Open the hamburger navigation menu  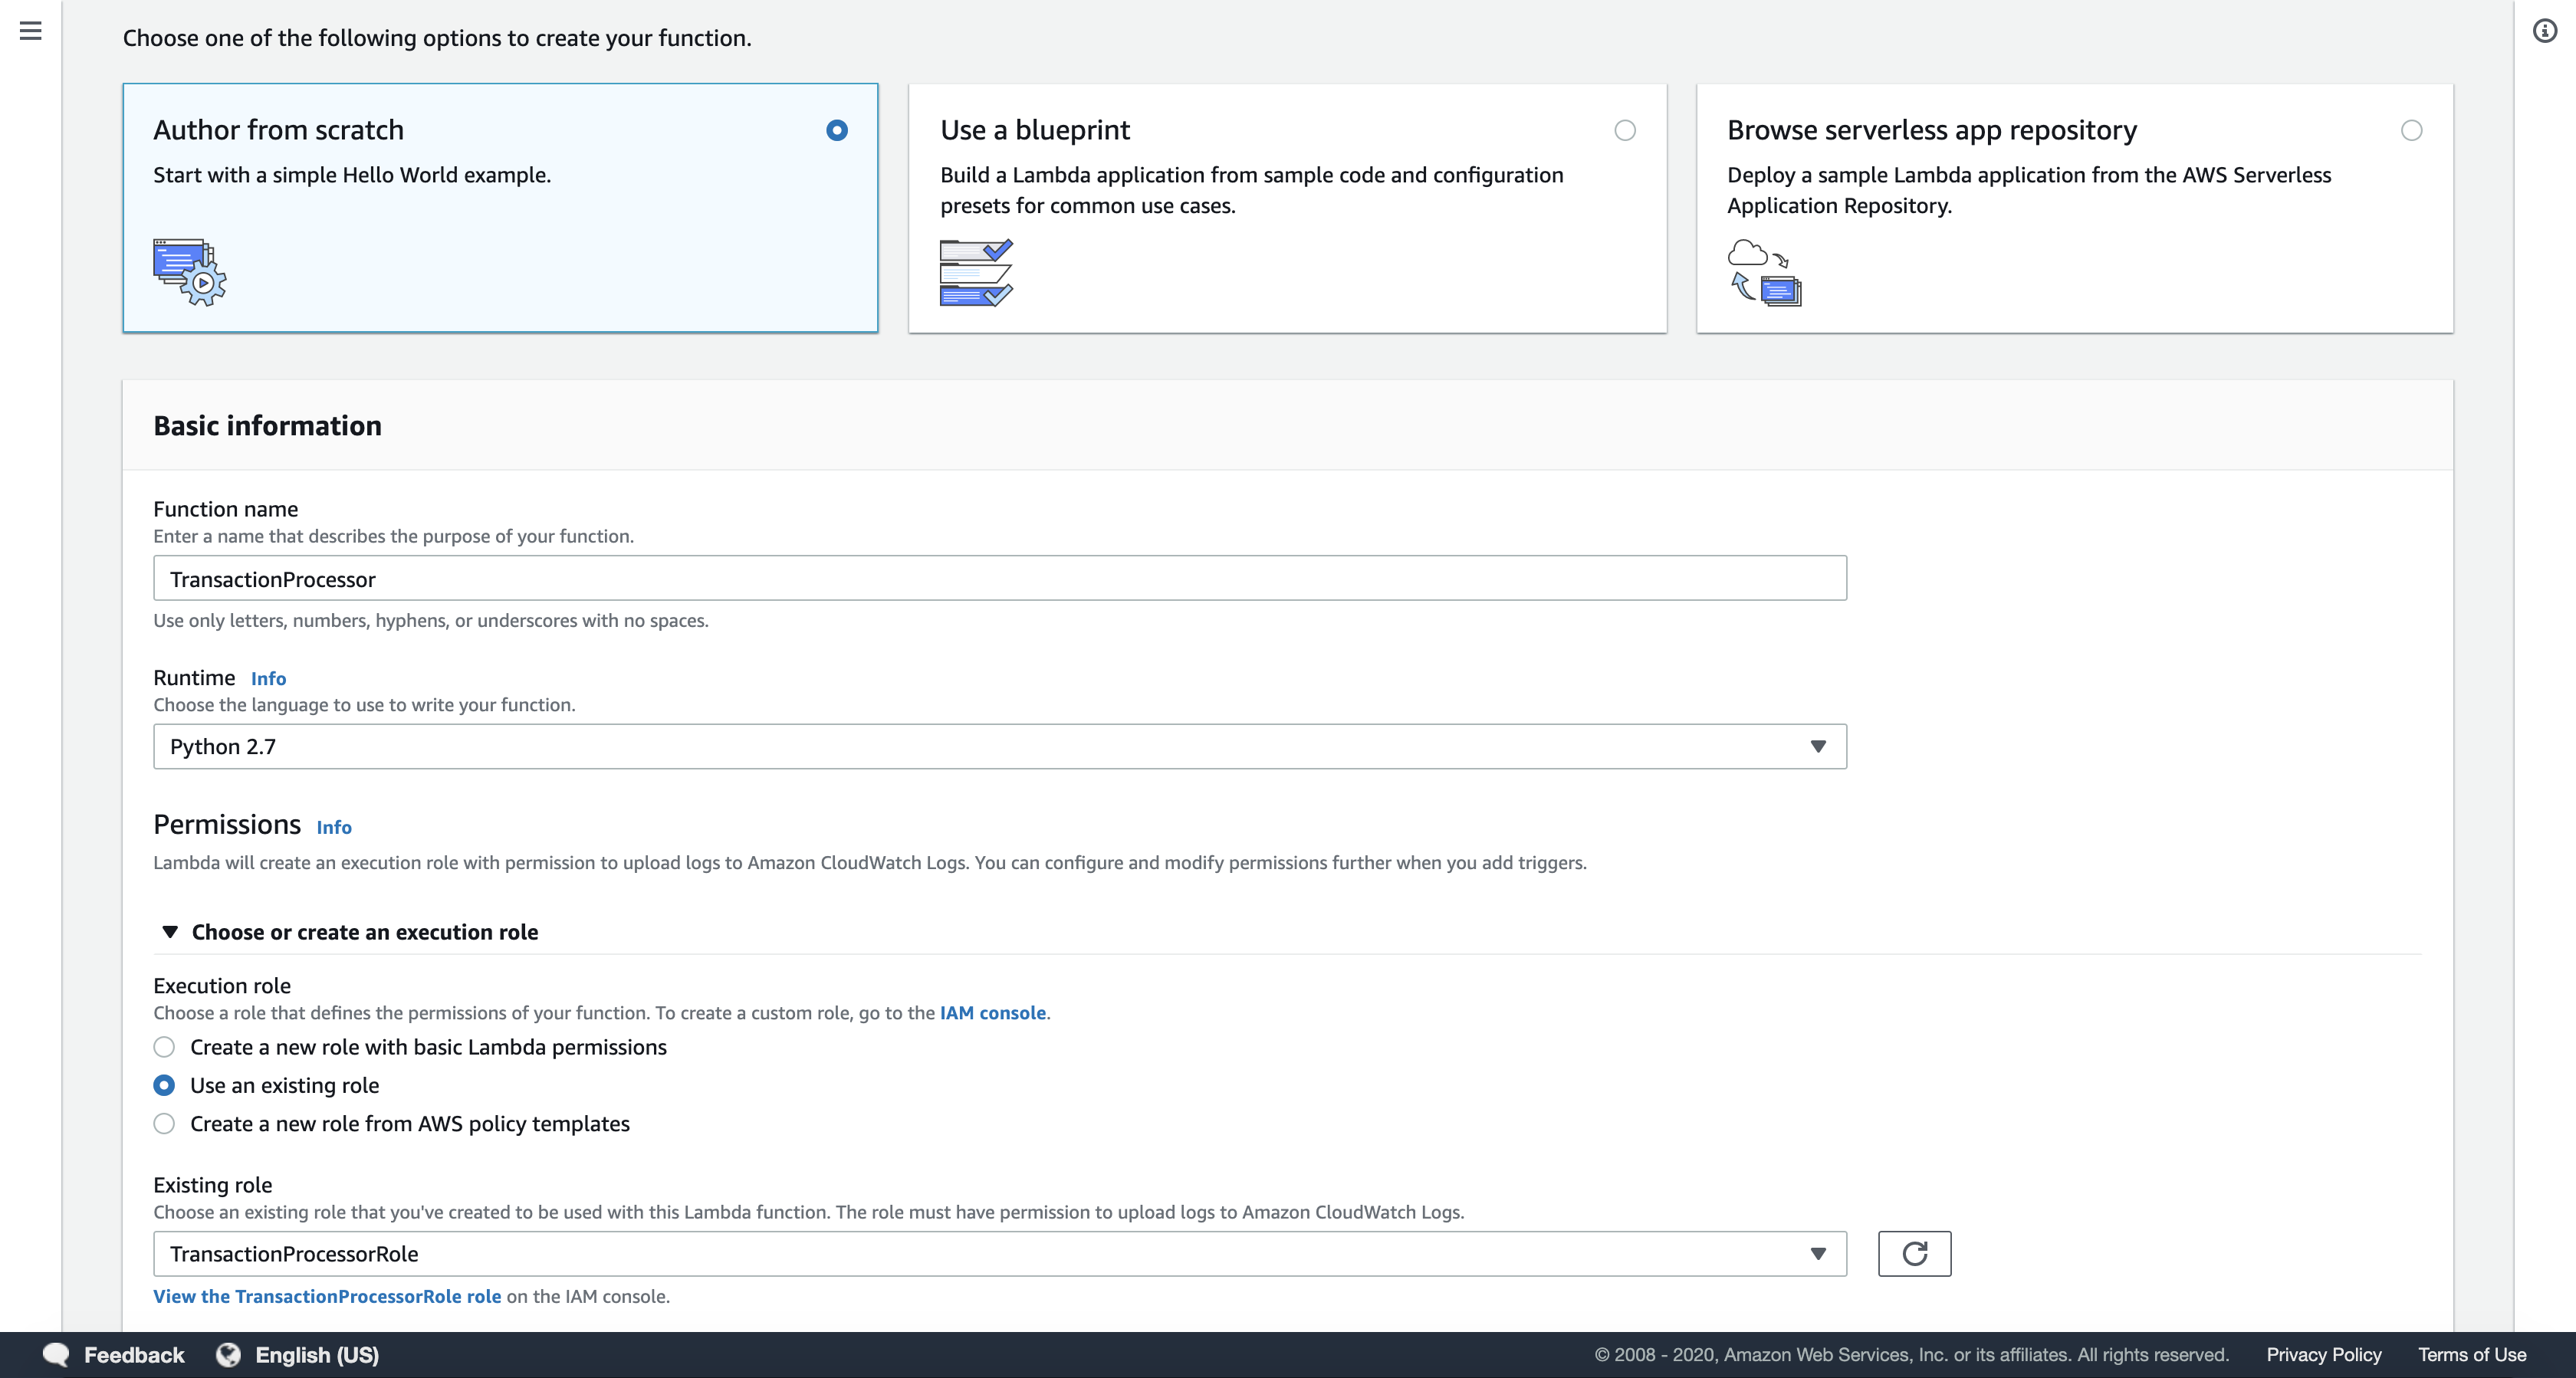pos(31,31)
